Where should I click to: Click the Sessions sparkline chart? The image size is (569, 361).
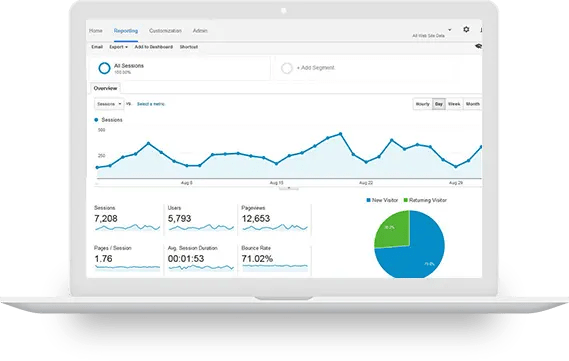tap(127, 227)
